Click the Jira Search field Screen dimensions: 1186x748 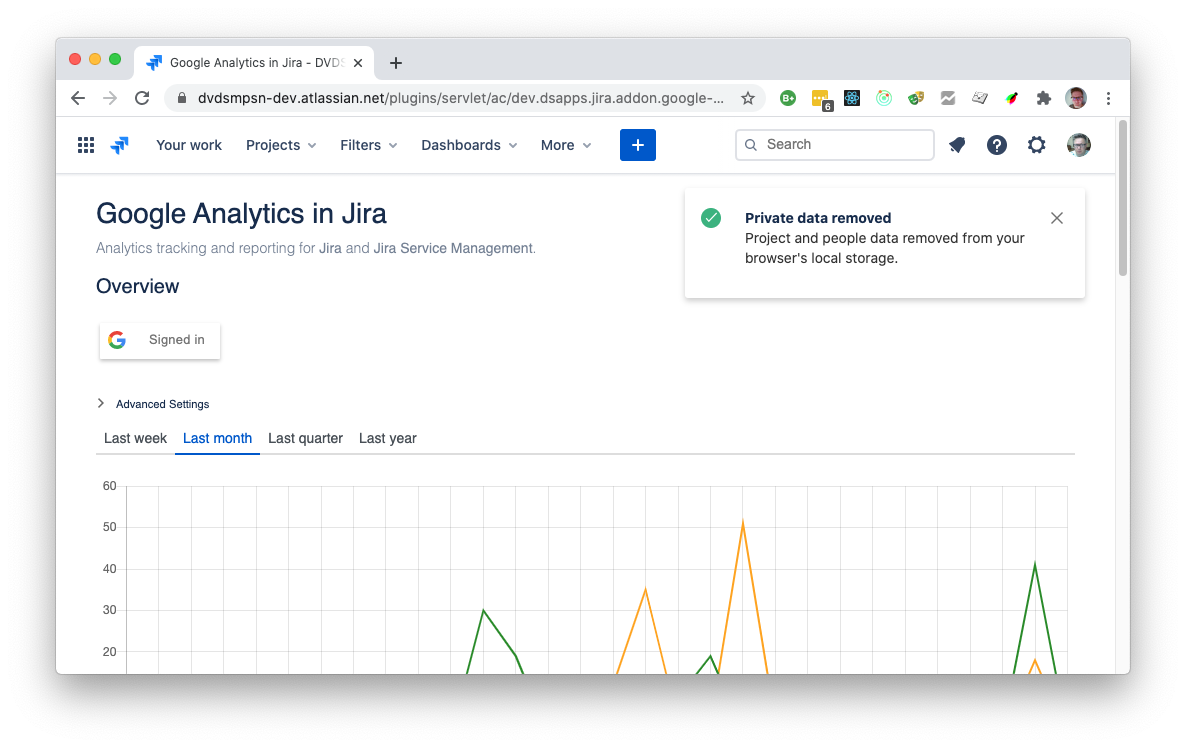tap(835, 145)
